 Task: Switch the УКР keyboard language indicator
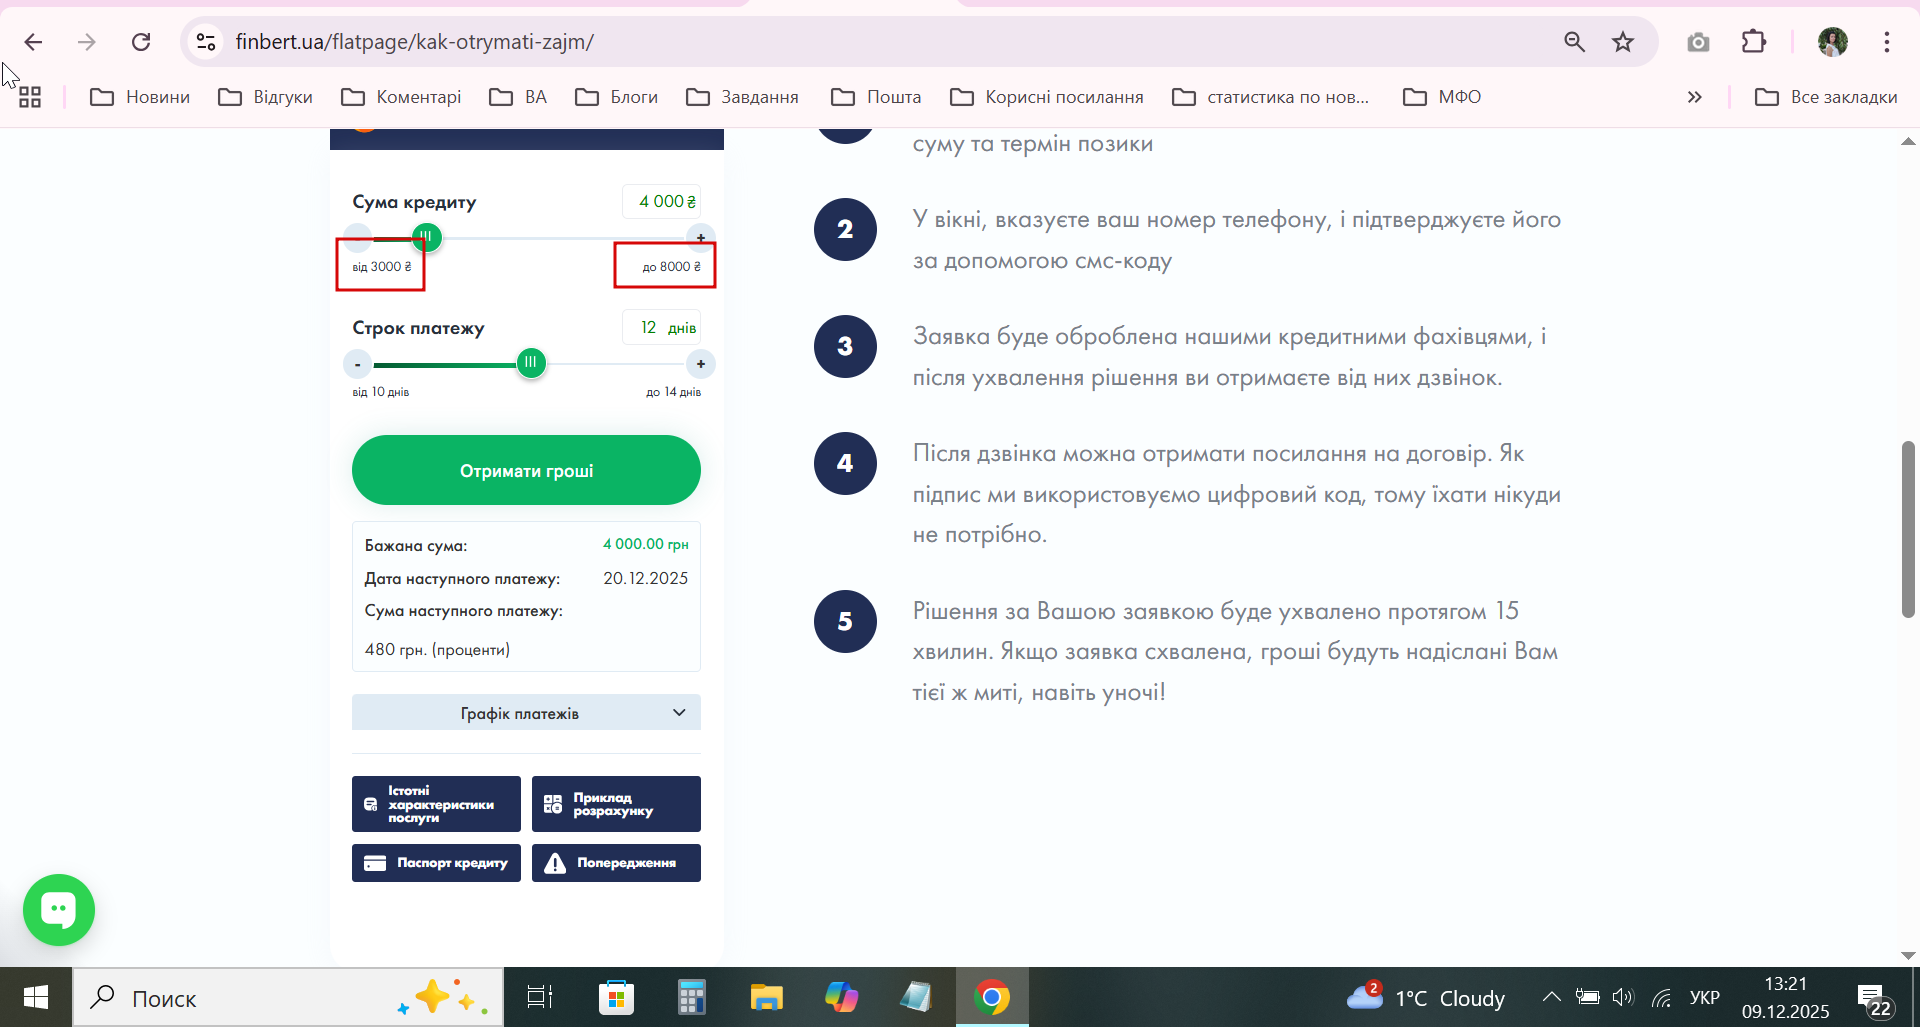click(x=1705, y=997)
